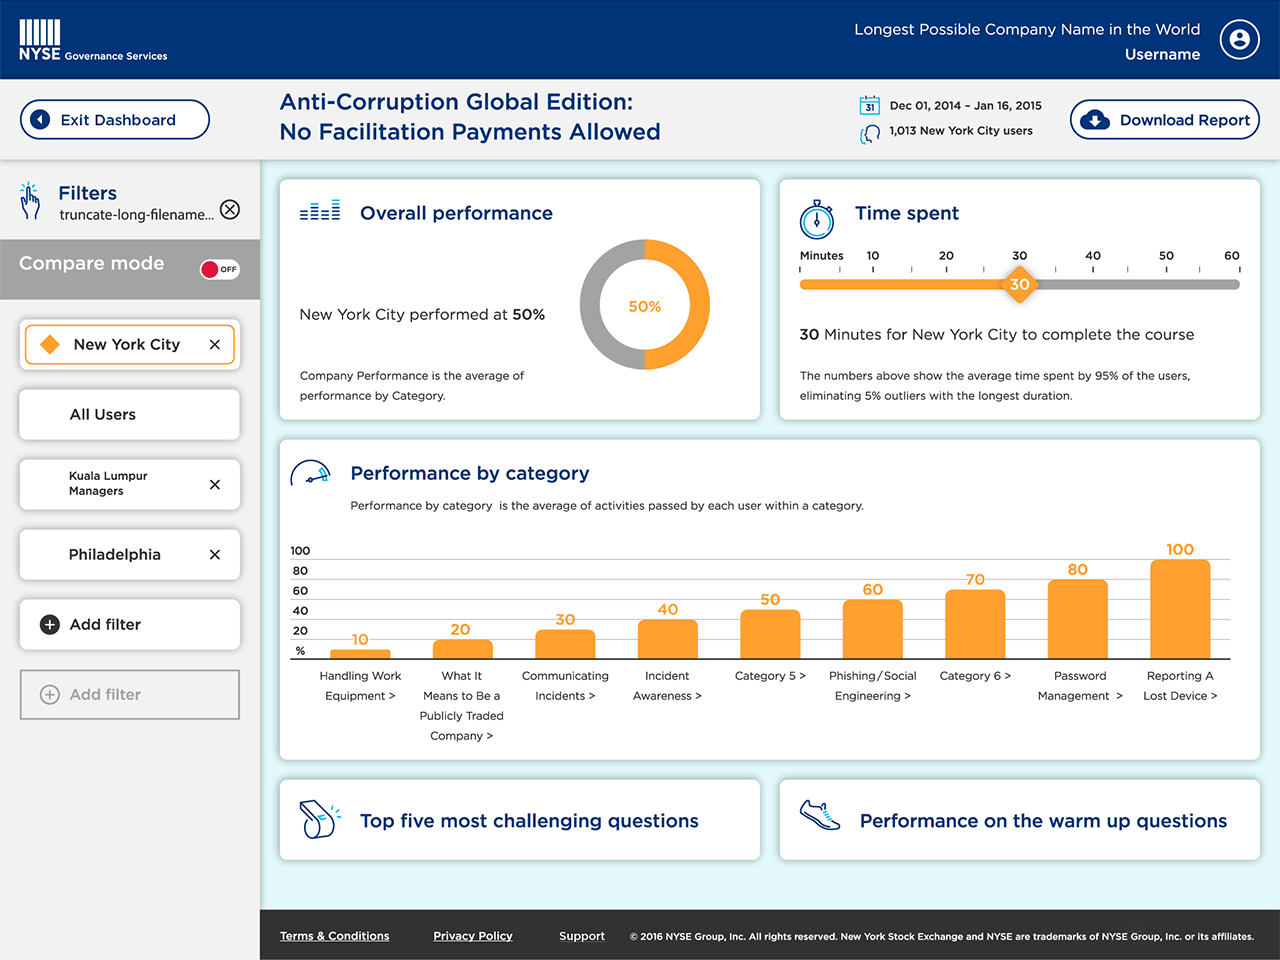
Task: Select the New York City filter
Action: pos(126,345)
